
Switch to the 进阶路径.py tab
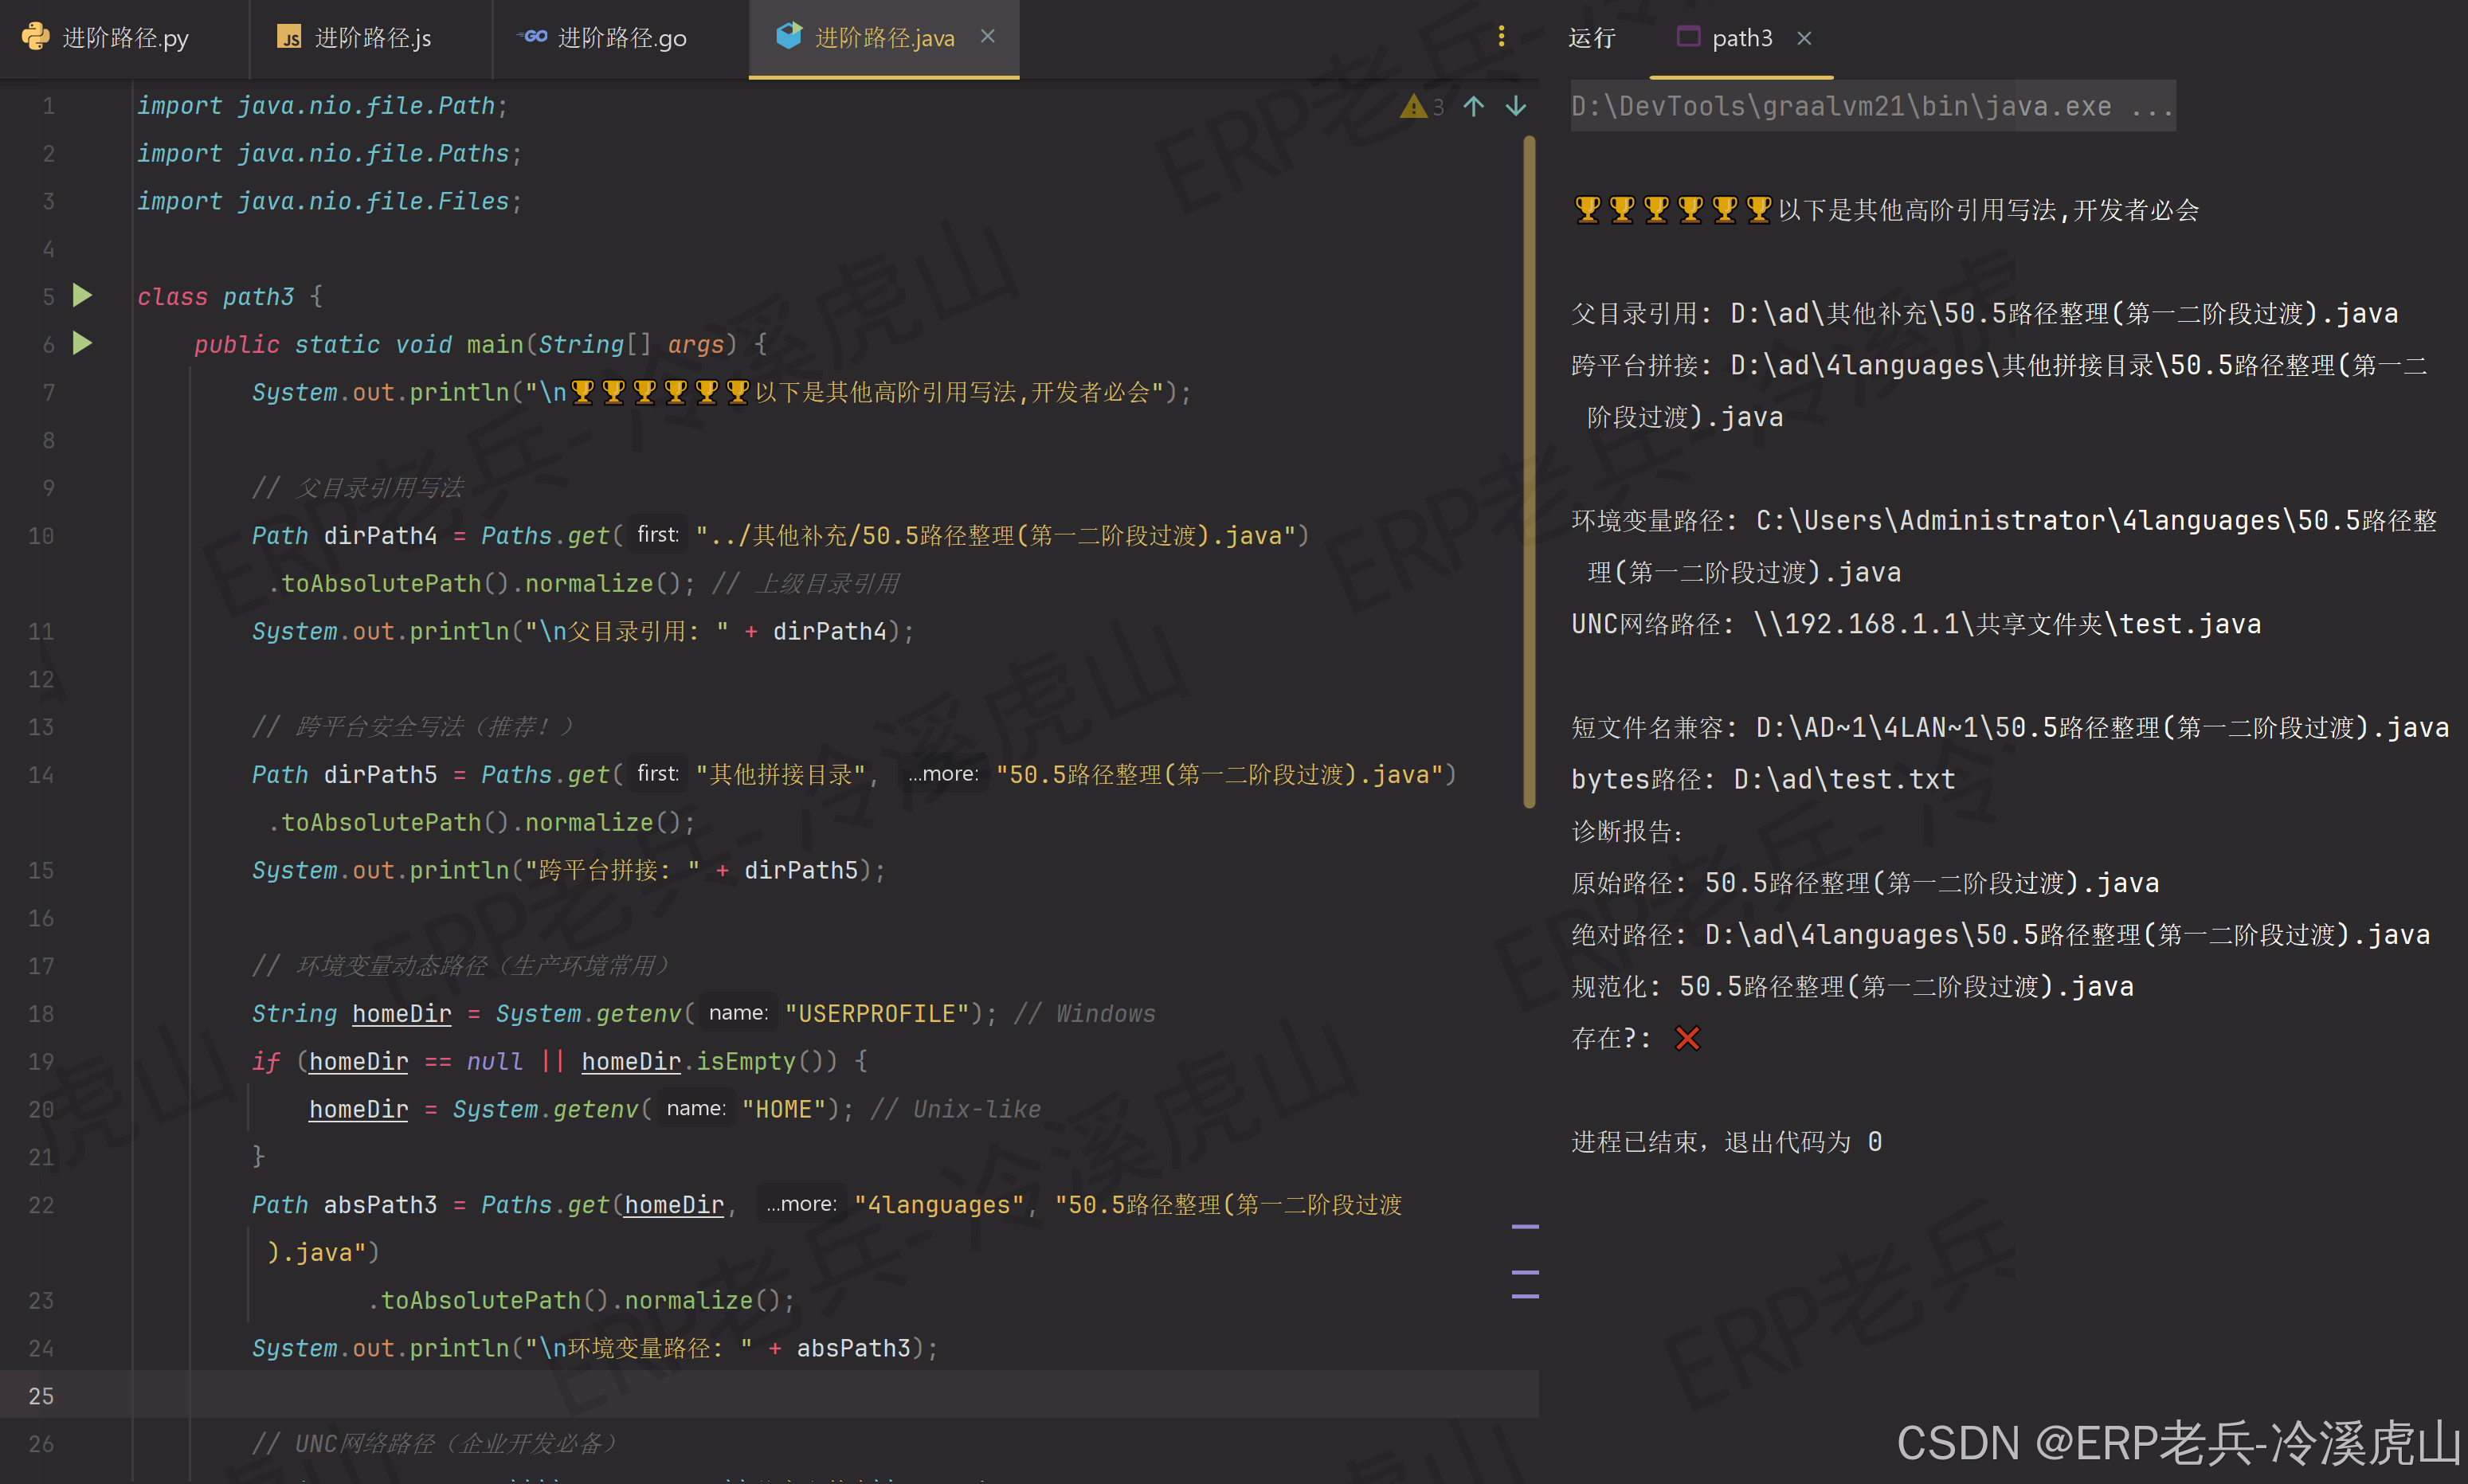pos(124,38)
